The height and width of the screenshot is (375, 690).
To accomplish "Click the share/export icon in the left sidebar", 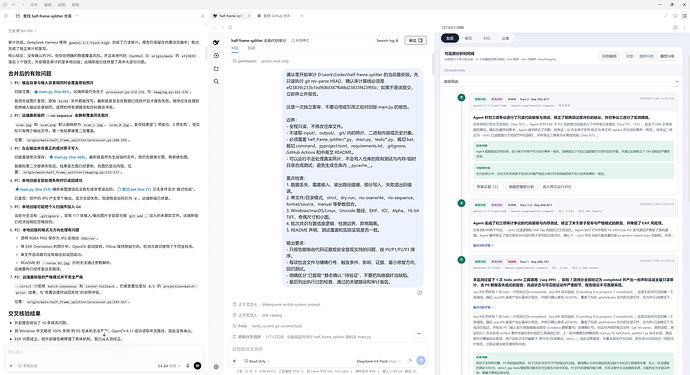I will 216,69.
